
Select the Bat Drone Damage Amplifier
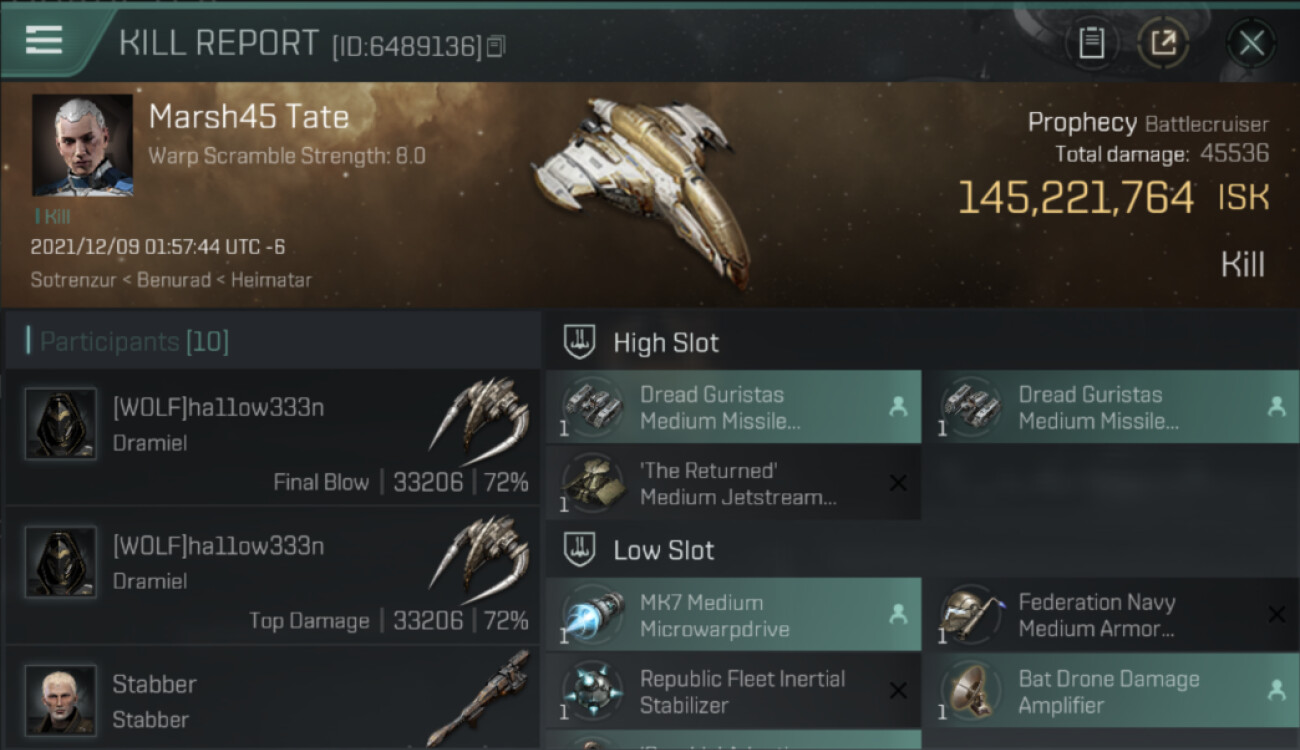[x=1110, y=691]
